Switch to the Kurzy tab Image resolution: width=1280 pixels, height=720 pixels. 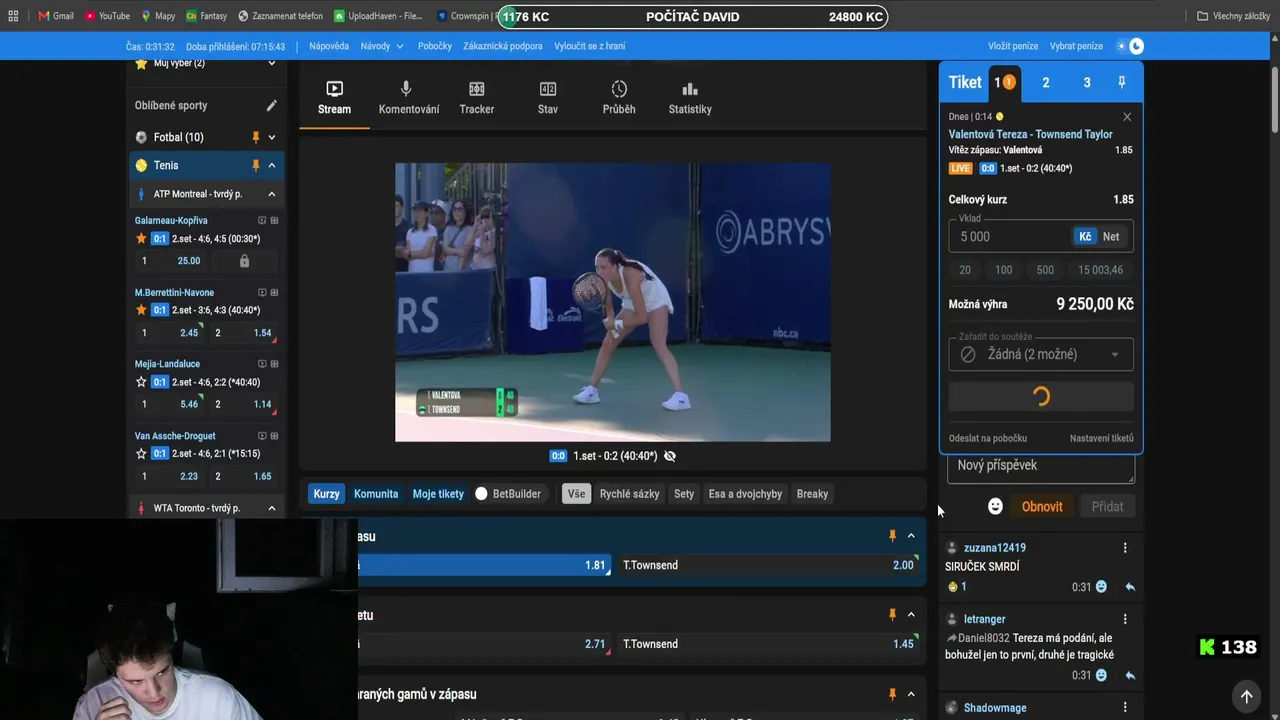326,494
